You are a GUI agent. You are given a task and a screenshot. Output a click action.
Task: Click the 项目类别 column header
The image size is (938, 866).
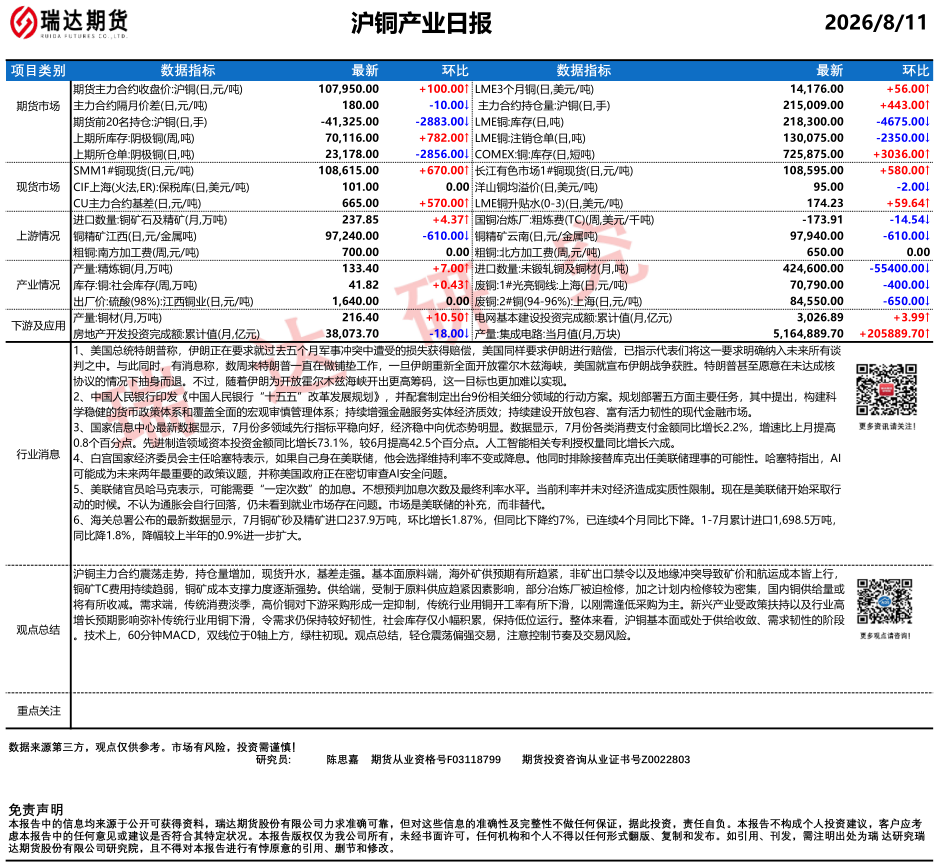pyautogui.click(x=38, y=71)
